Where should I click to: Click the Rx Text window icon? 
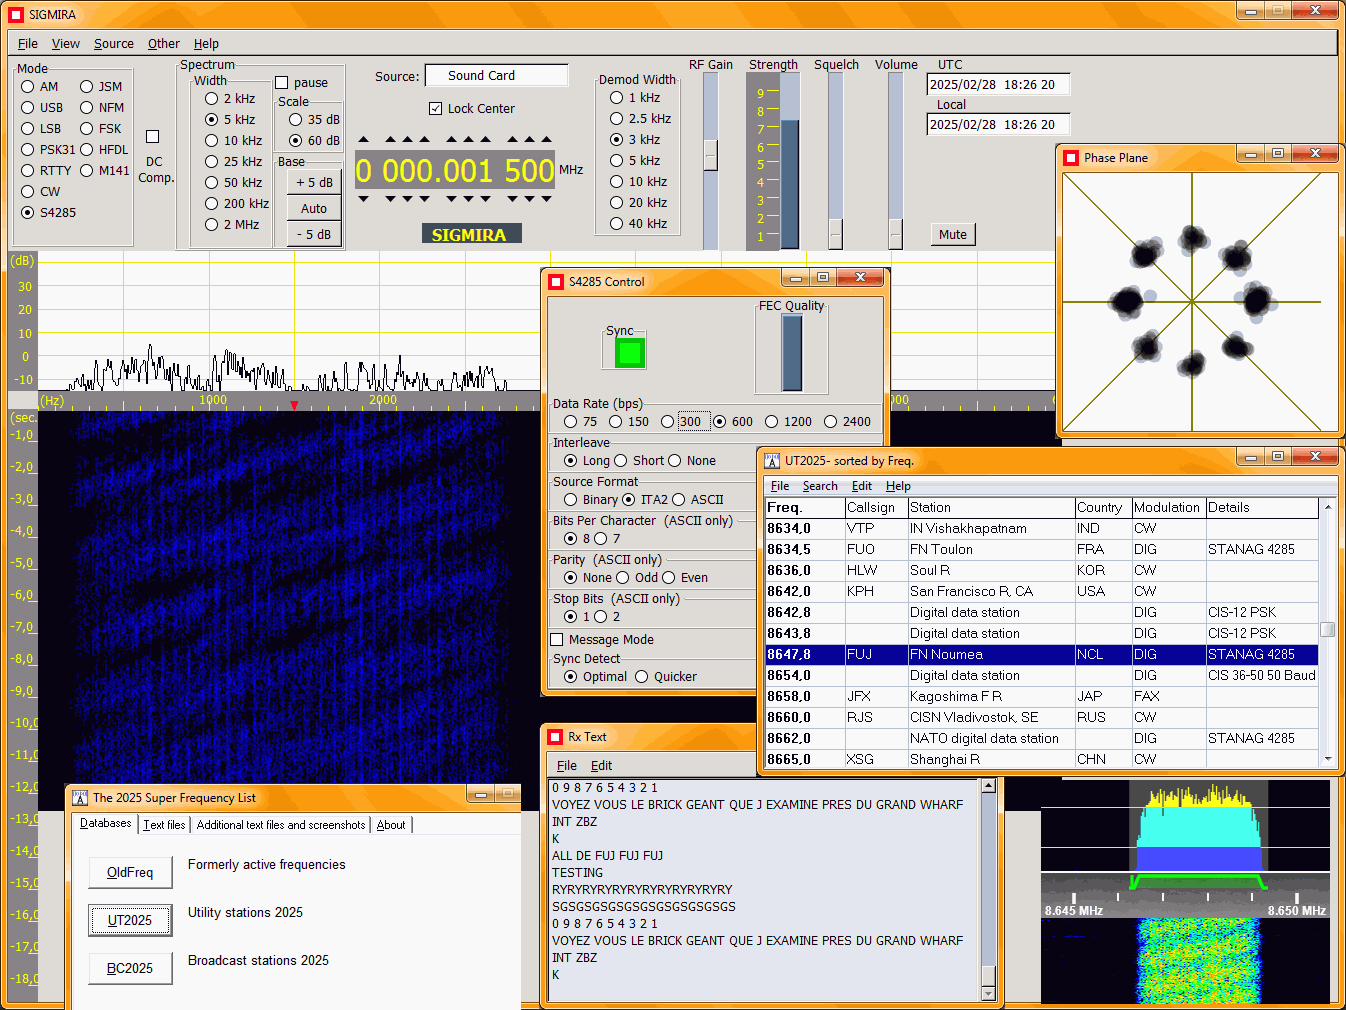[555, 737]
